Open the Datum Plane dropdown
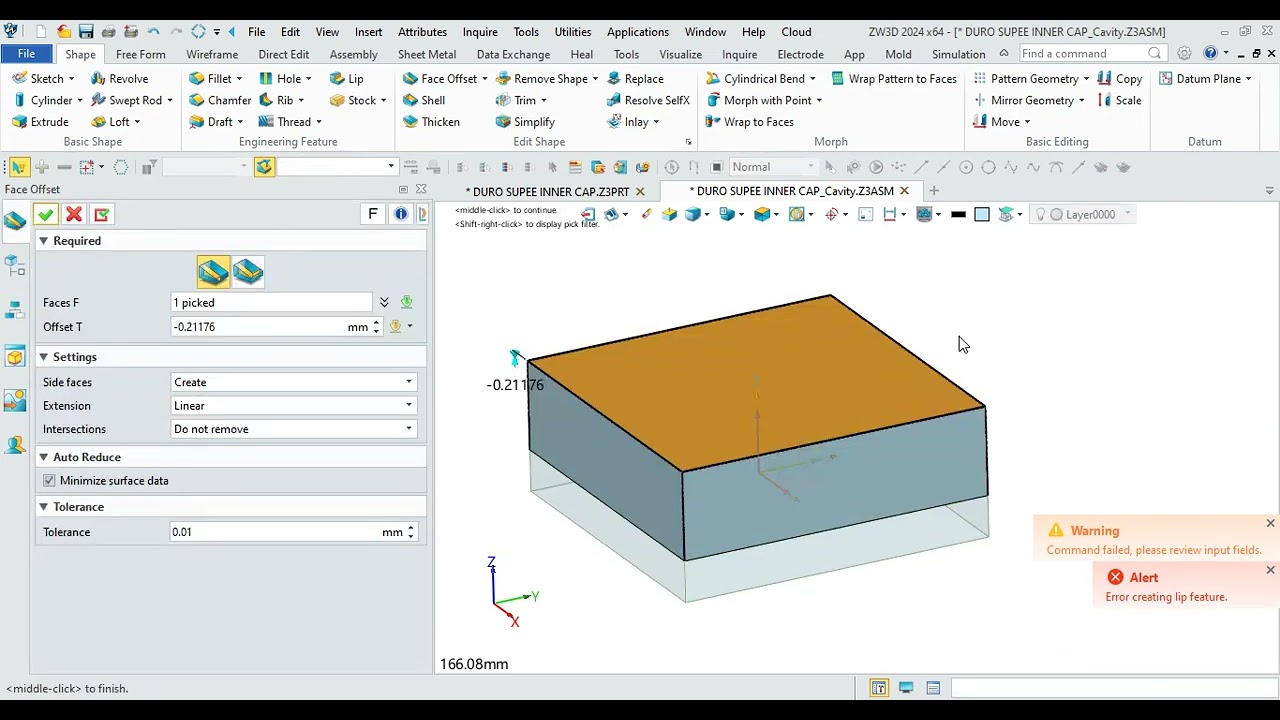1280x720 pixels. [x=1248, y=79]
